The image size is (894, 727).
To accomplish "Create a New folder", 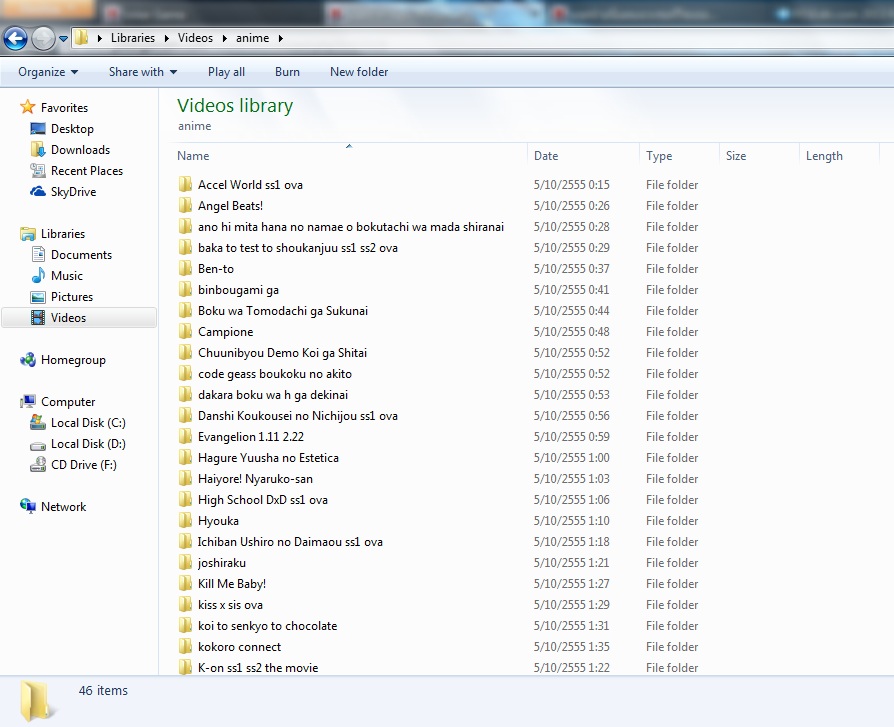I will (359, 72).
